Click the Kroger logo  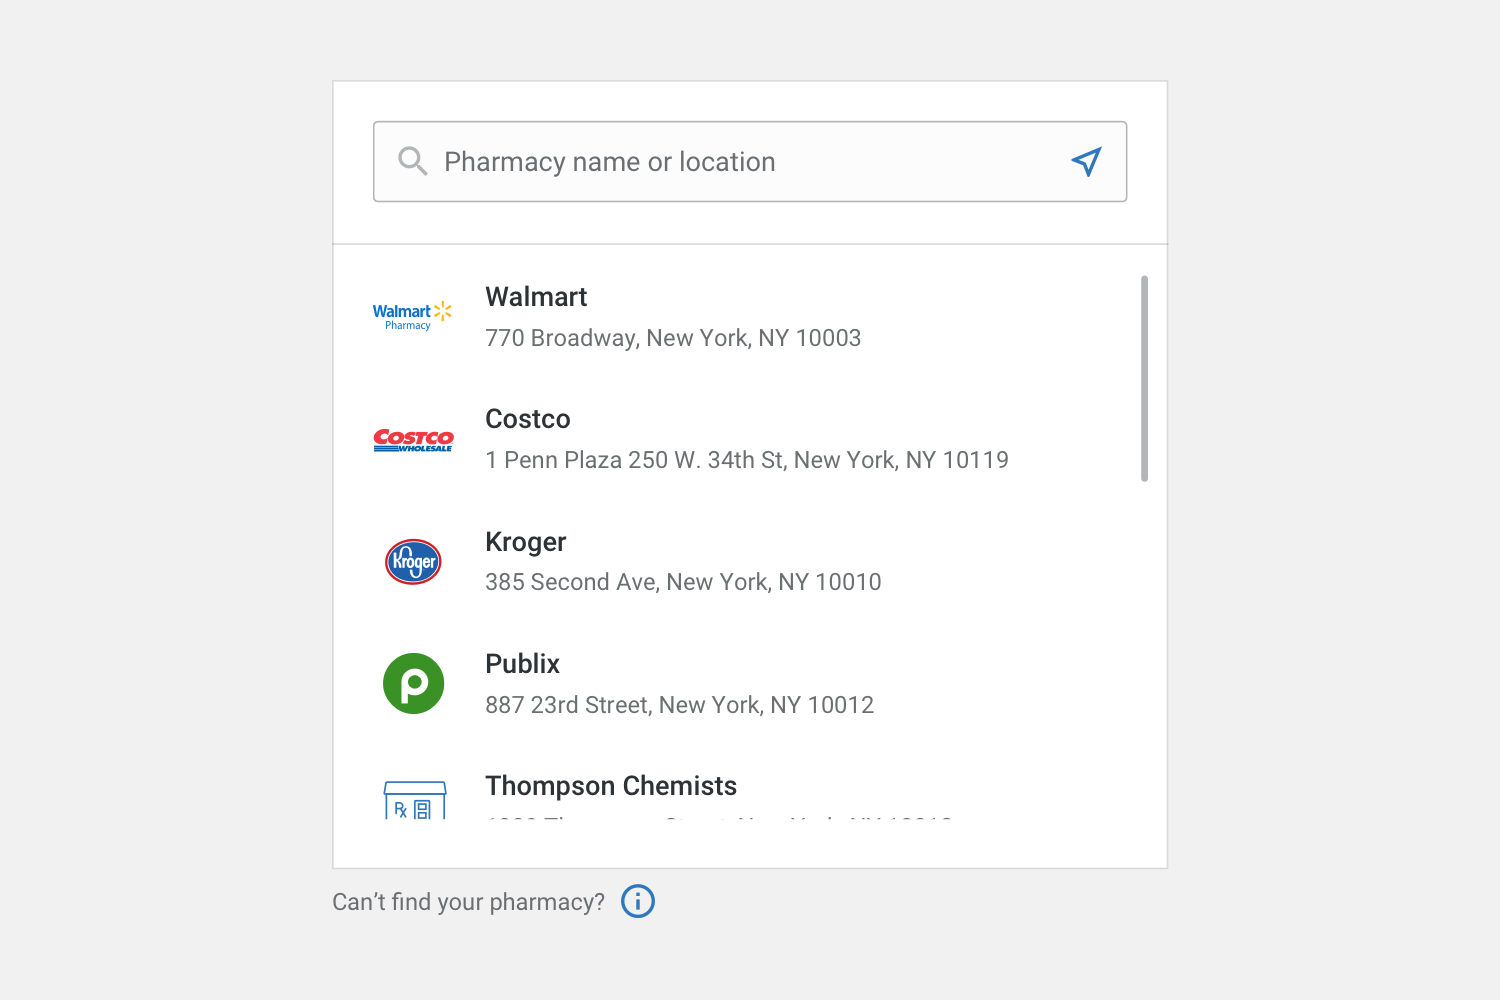click(413, 562)
